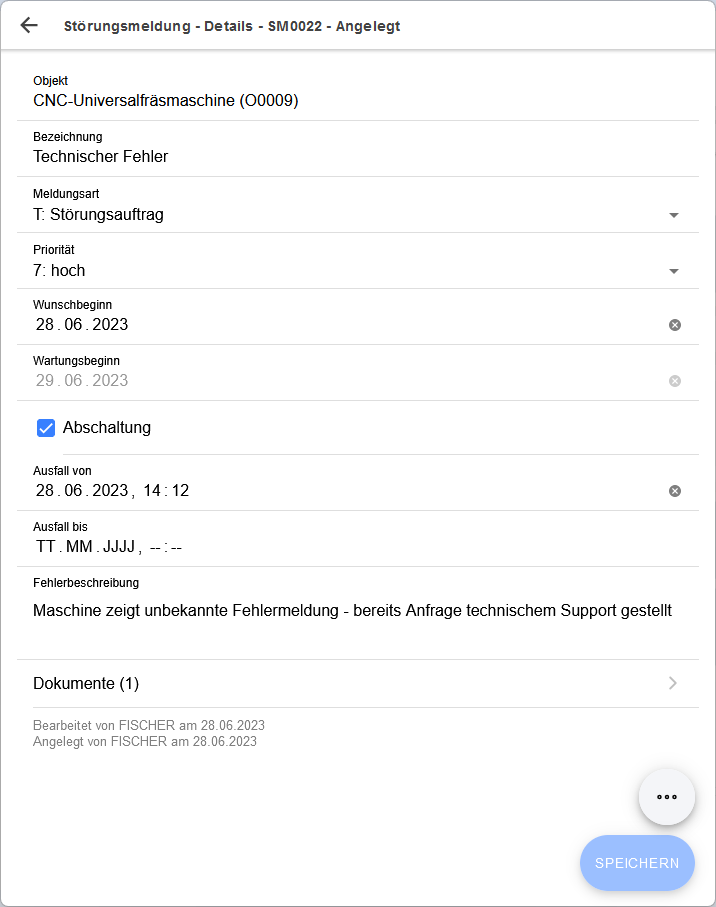Click the Störungsmeldung Details page title
The width and height of the screenshot is (716, 907).
tap(231, 26)
